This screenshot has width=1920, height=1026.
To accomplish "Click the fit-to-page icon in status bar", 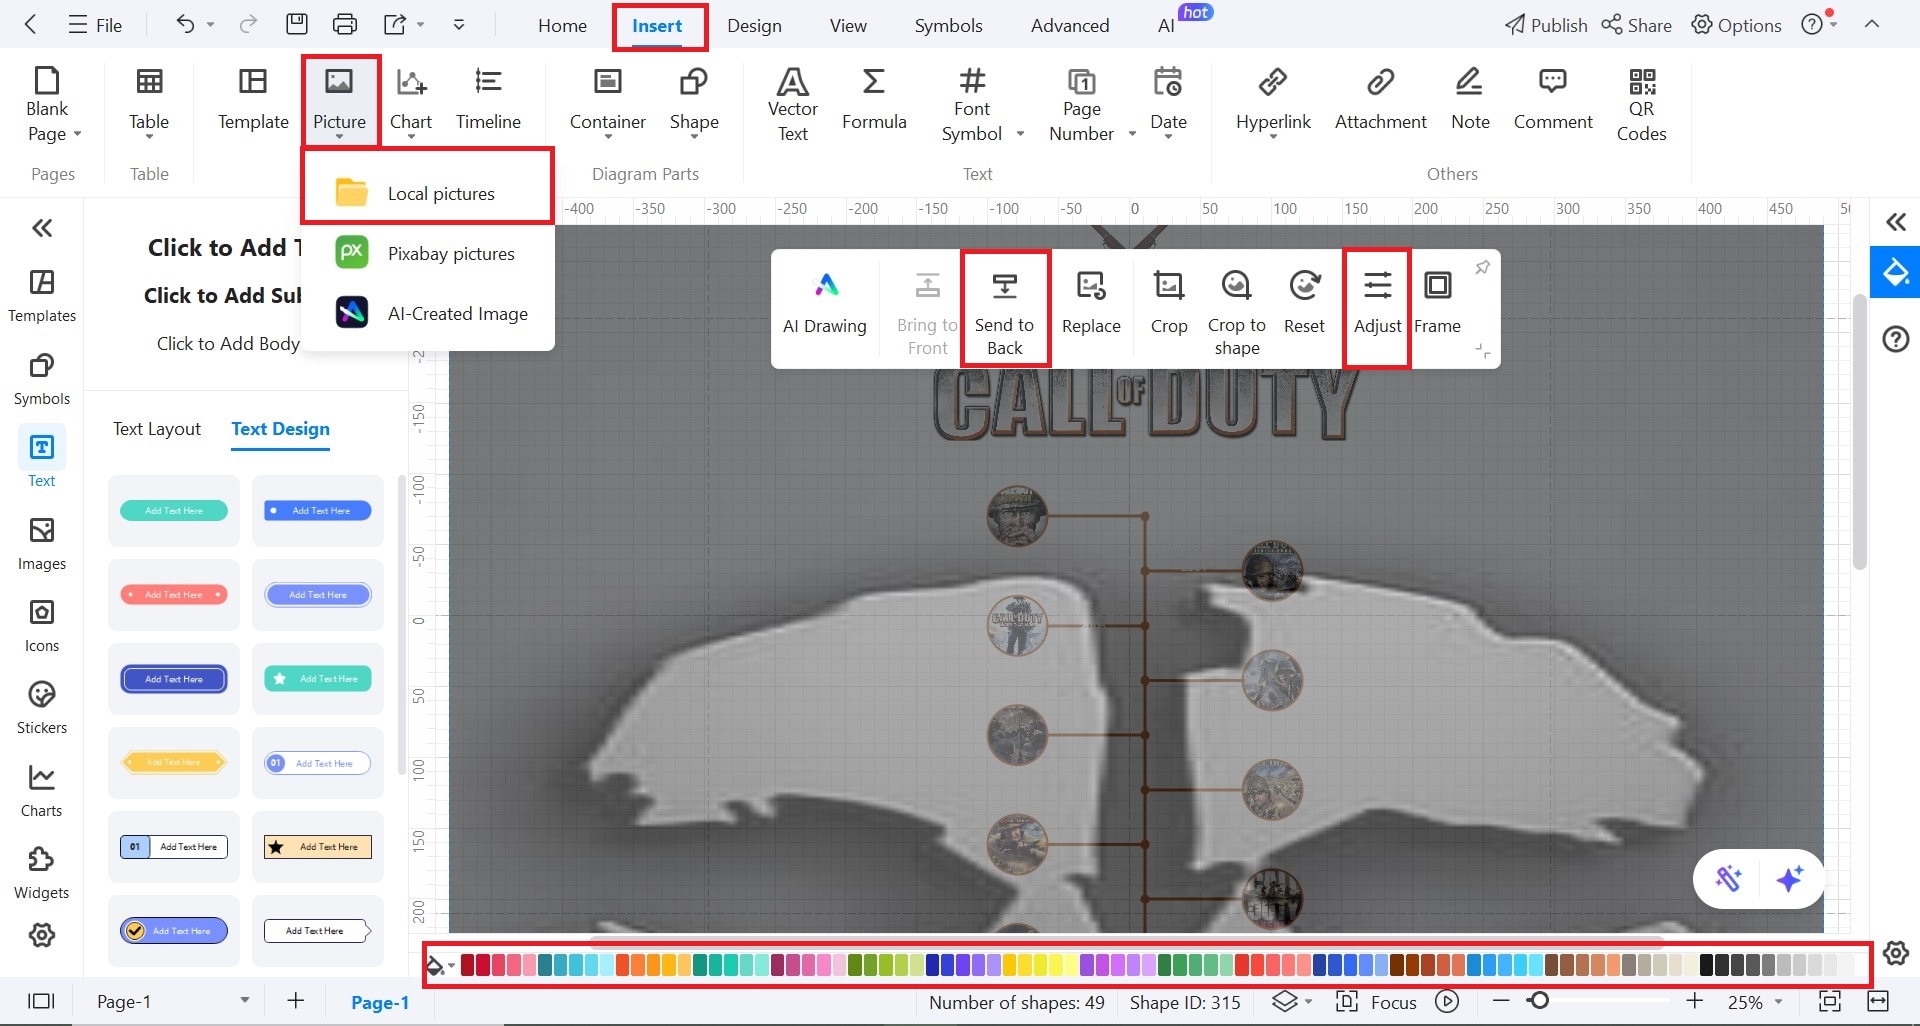I will tap(1830, 1001).
